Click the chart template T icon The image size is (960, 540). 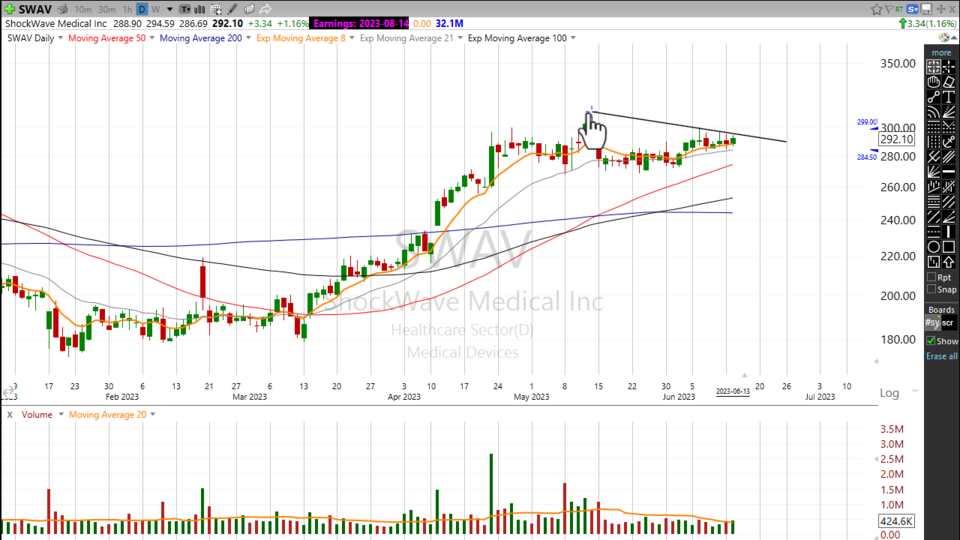[184, 9]
